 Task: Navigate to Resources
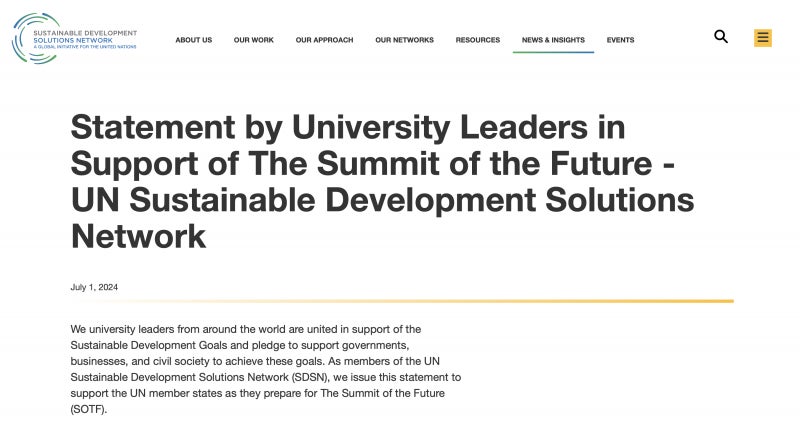(478, 40)
